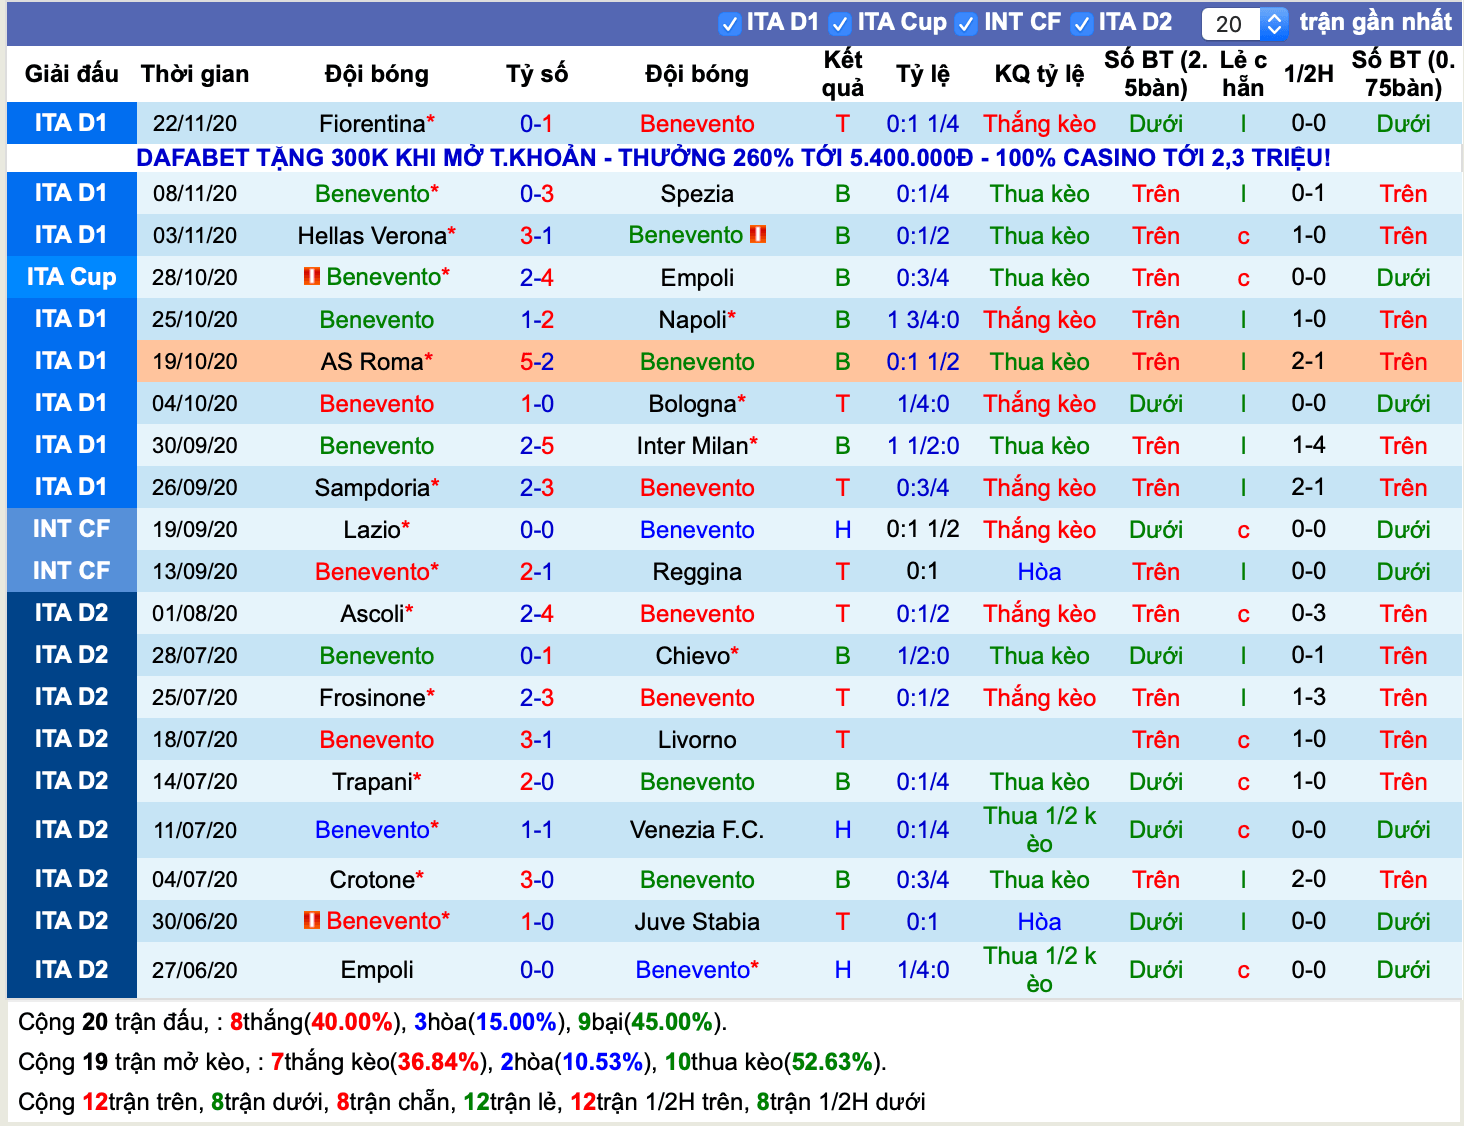Screen dimensions: 1464x1126
Task: Click the red card icon next to Benevento on 03/11/20
Action: (x=758, y=234)
